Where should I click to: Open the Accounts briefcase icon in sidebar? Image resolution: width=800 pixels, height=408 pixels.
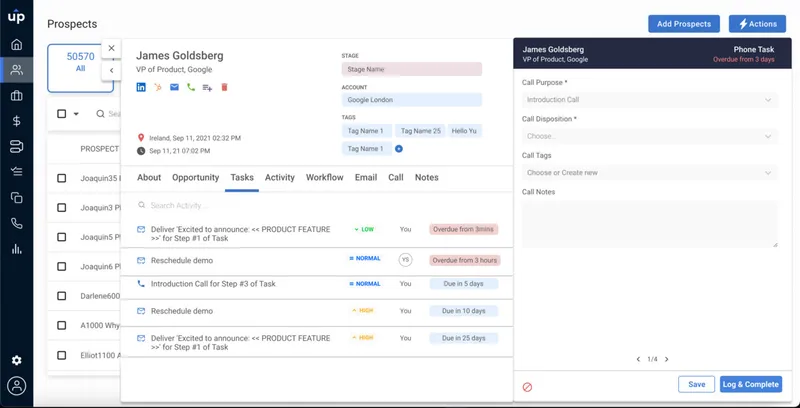(x=17, y=95)
